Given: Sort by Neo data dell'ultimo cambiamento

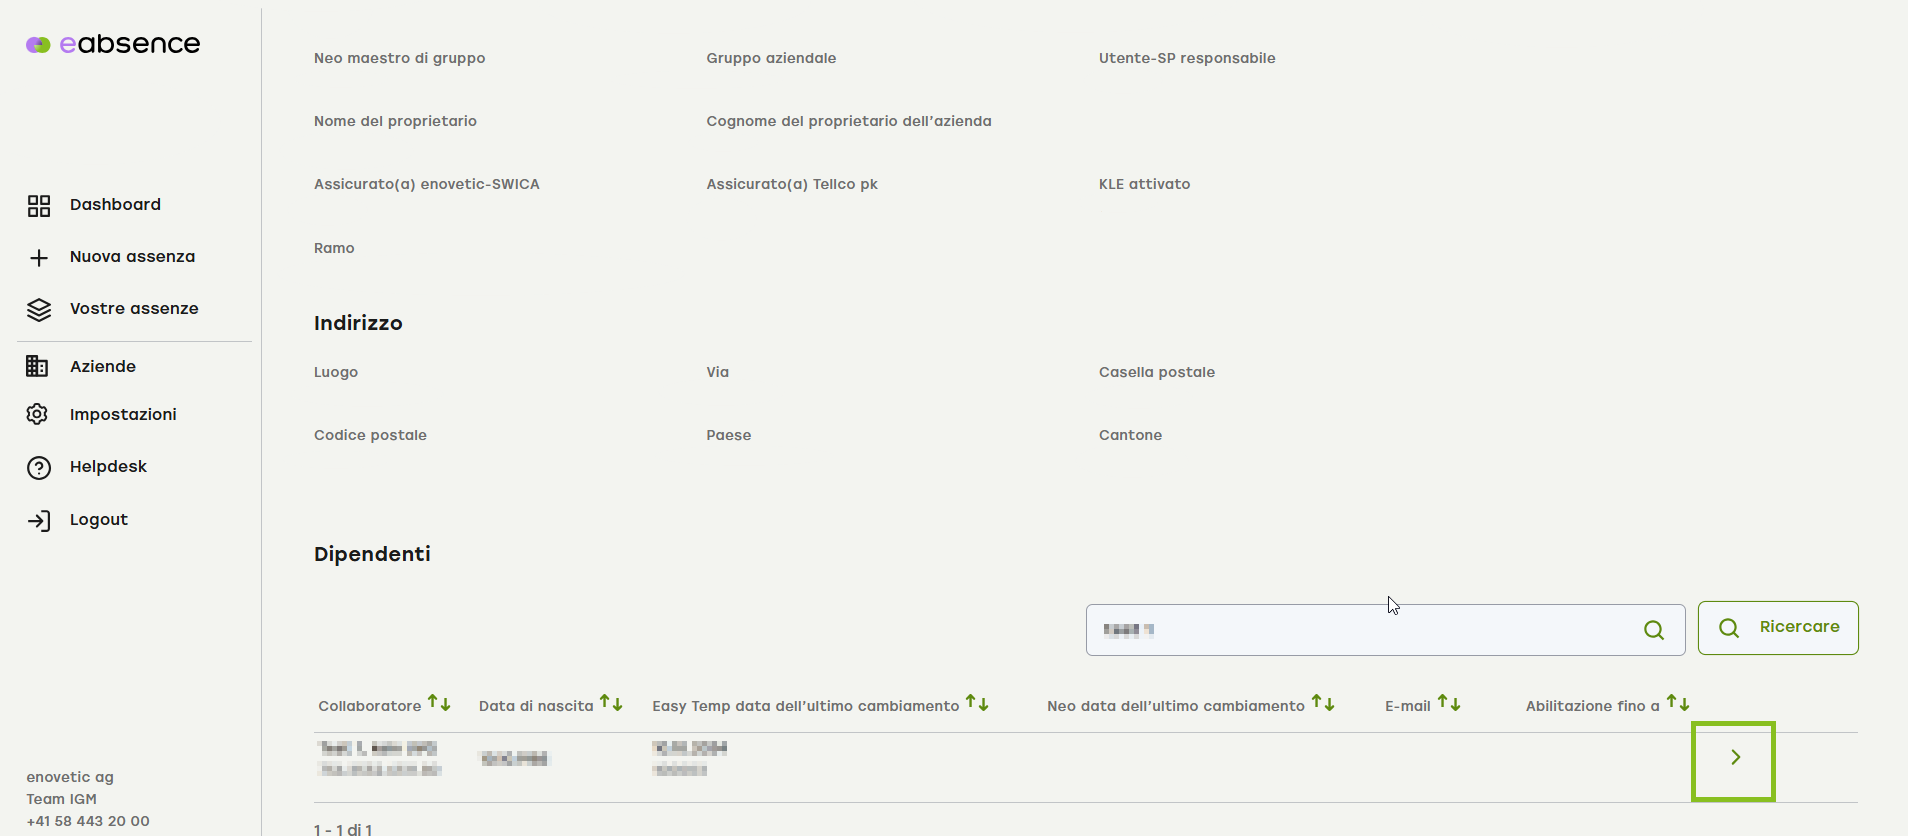Looking at the screenshot, I should tap(1323, 704).
